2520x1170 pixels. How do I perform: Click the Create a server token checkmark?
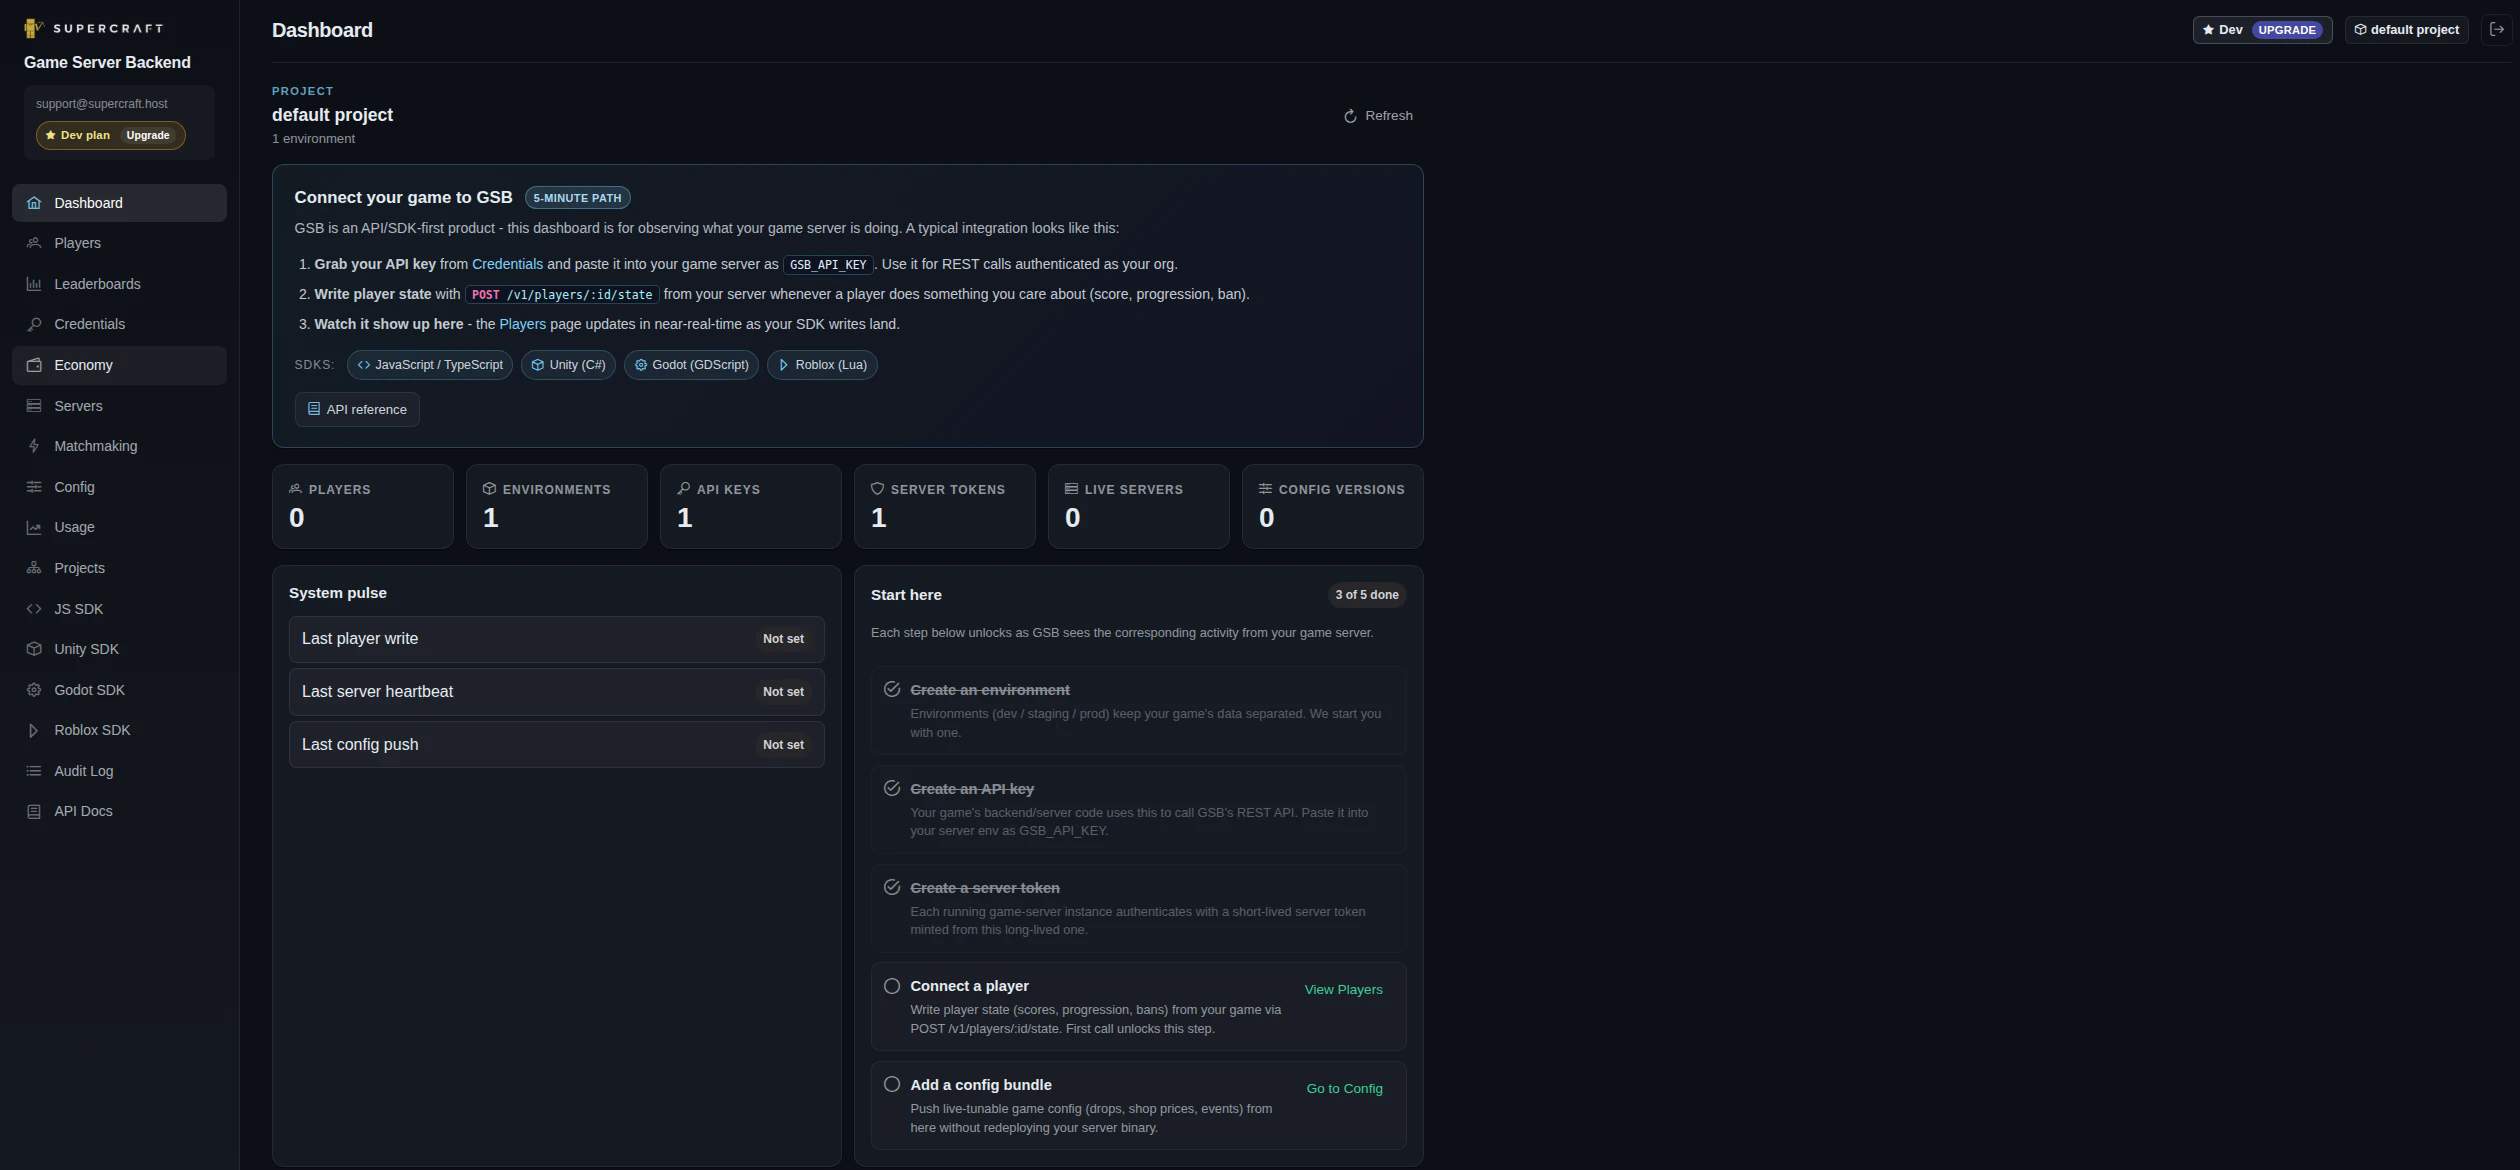[892, 887]
